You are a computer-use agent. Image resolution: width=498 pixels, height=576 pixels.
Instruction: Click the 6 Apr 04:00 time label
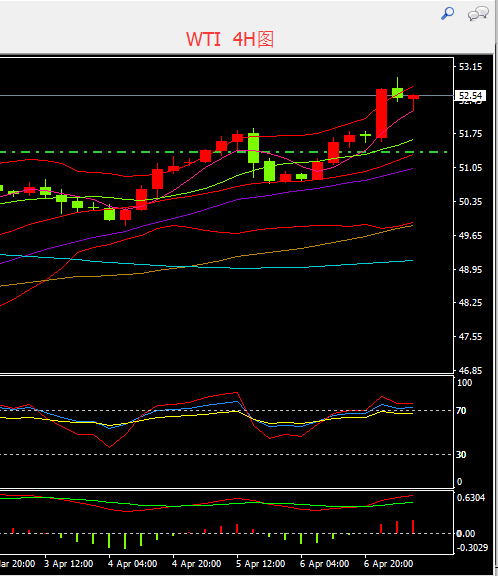(x=324, y=564)
